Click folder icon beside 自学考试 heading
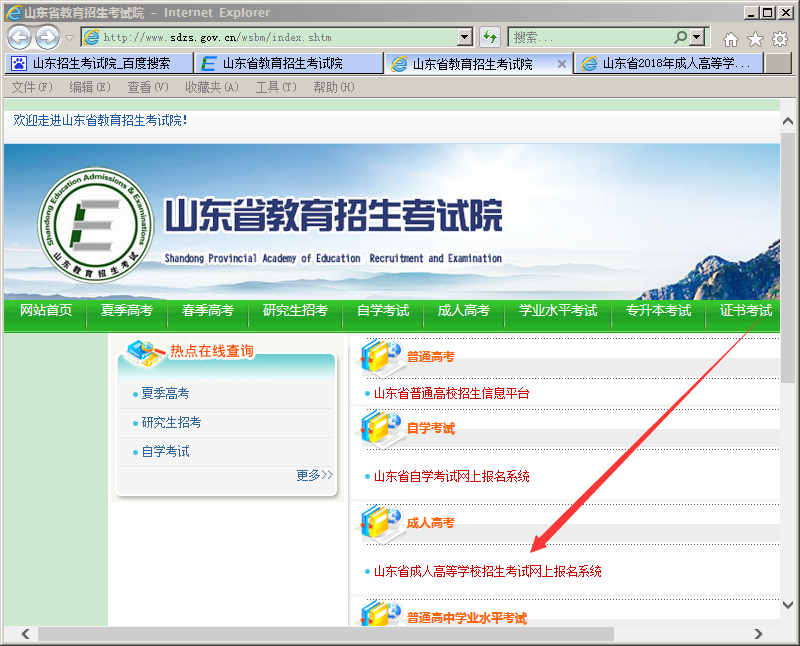The width and height of the screenshot is (800, 646). [379, 428]
